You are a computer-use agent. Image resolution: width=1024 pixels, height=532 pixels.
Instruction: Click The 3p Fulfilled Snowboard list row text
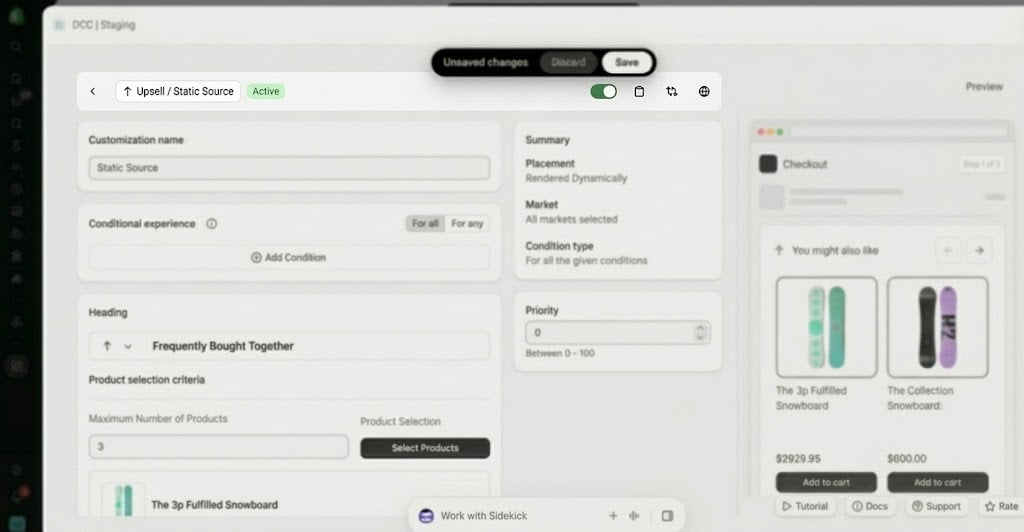click(x=214, y=505)
